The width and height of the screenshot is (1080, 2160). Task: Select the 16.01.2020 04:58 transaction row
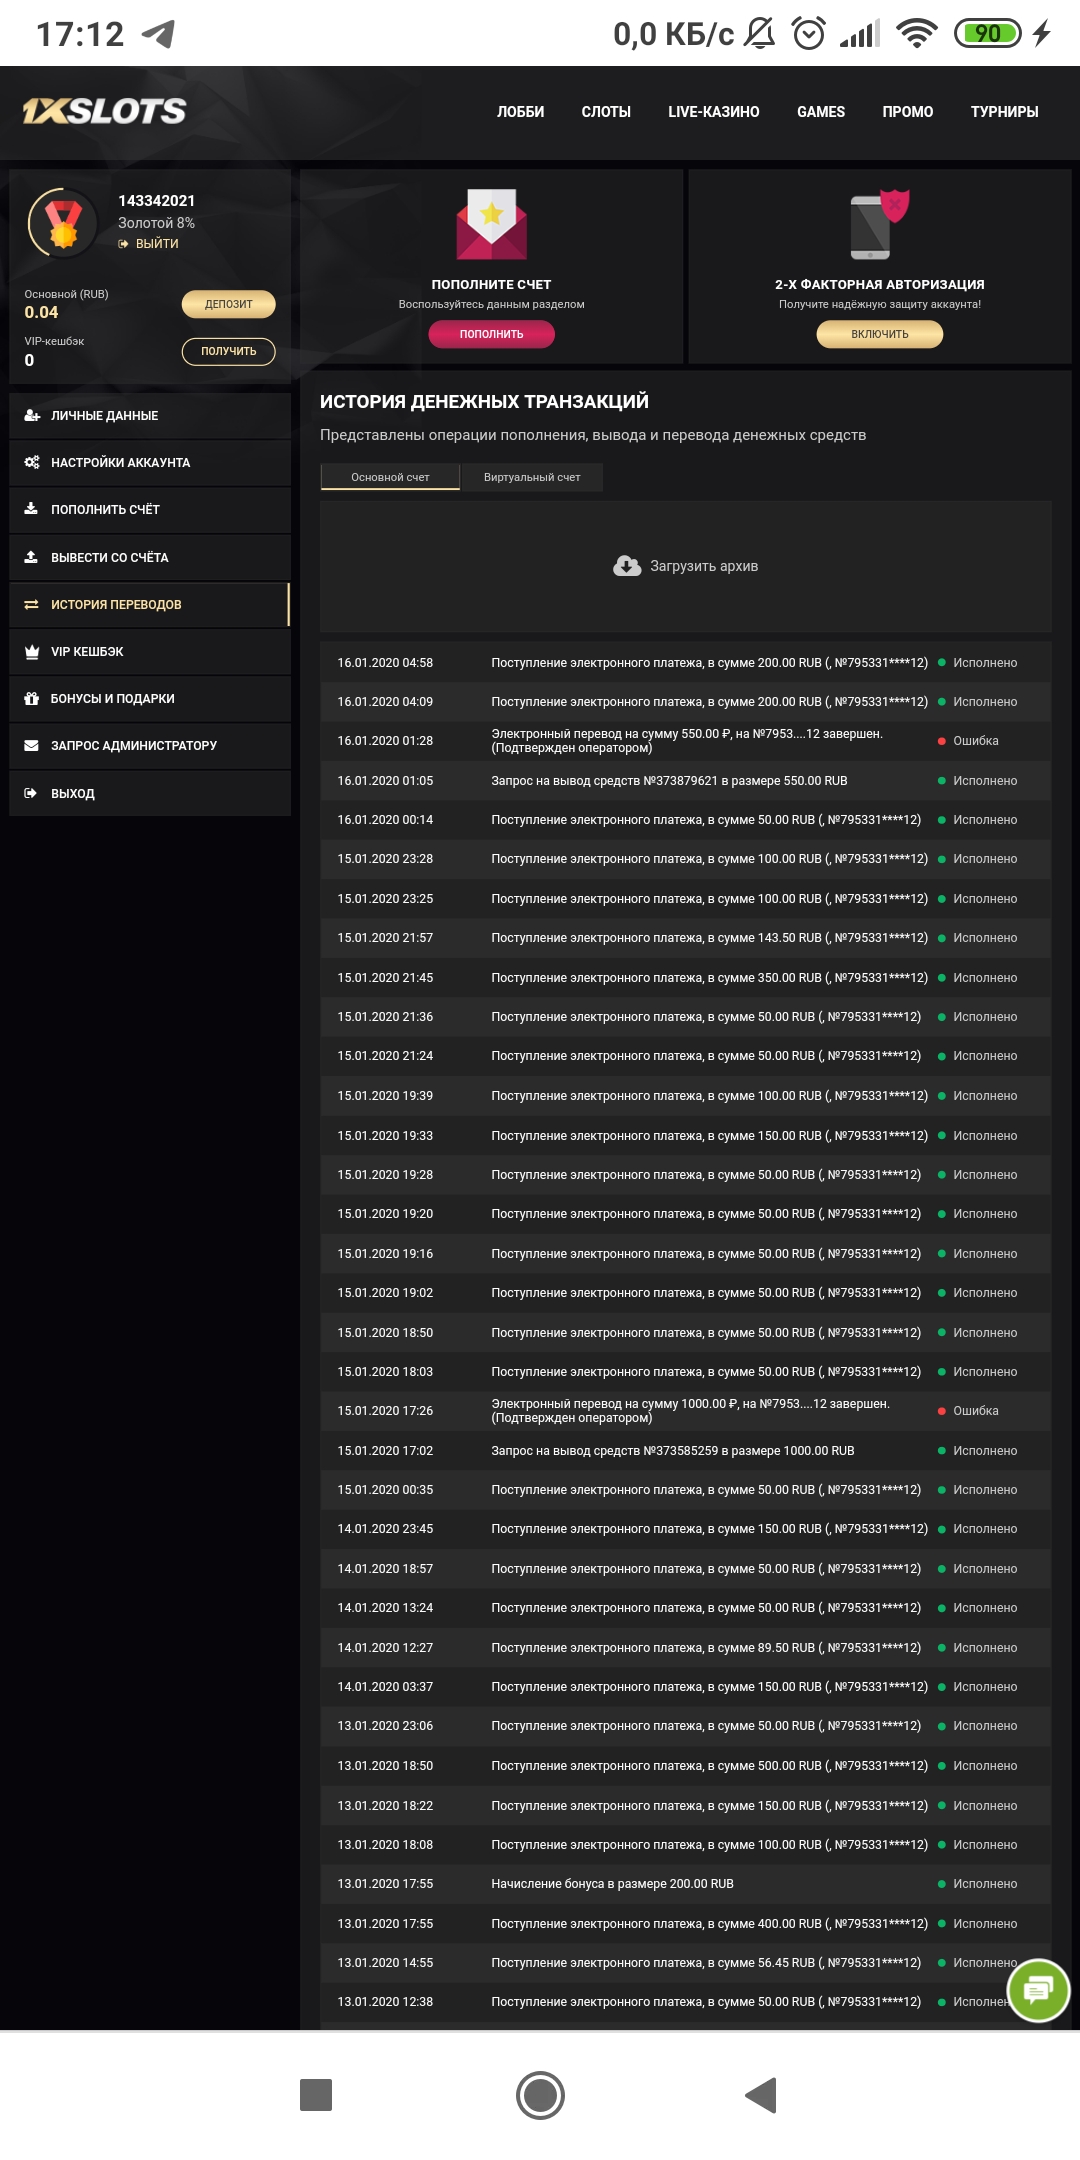[x=686, y=663]
